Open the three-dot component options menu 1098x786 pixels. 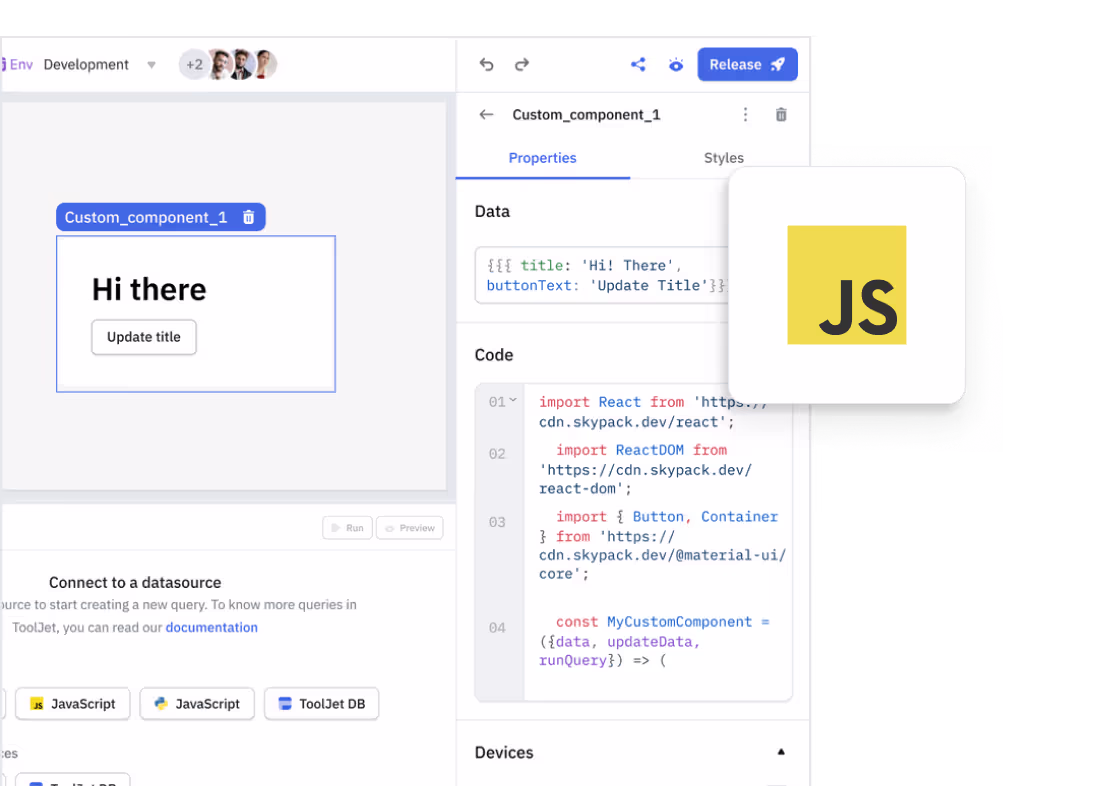point(745,115)
